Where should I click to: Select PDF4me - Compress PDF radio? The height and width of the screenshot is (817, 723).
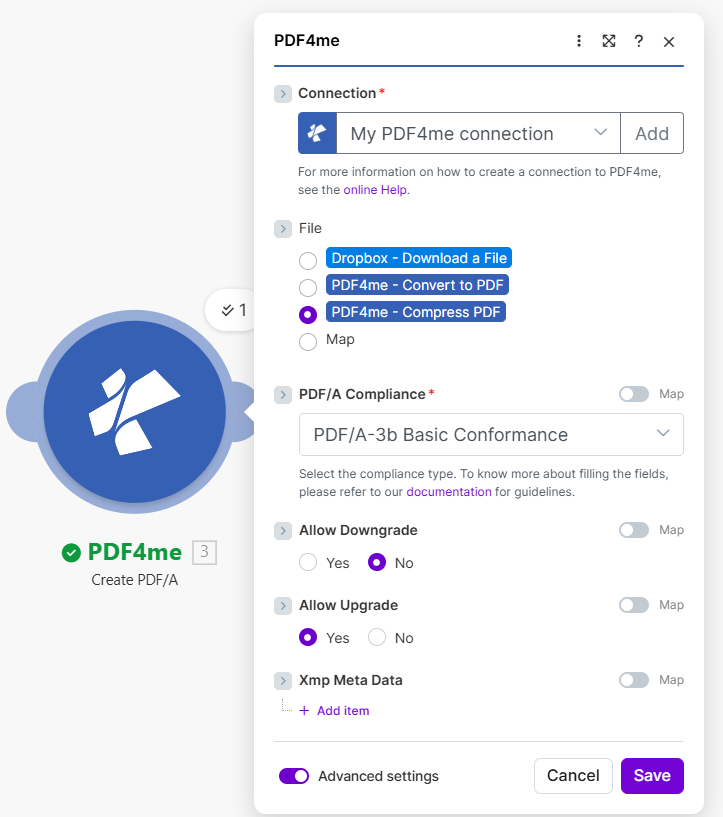(308, 314)
